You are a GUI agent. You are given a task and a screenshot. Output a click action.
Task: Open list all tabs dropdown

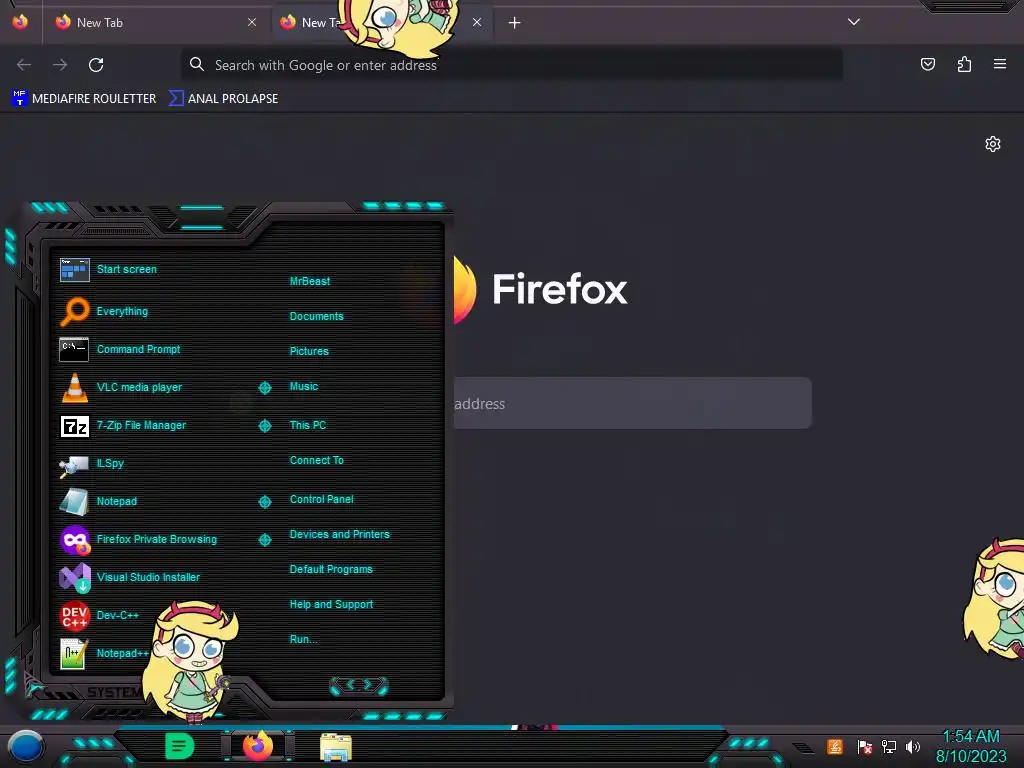854,22
